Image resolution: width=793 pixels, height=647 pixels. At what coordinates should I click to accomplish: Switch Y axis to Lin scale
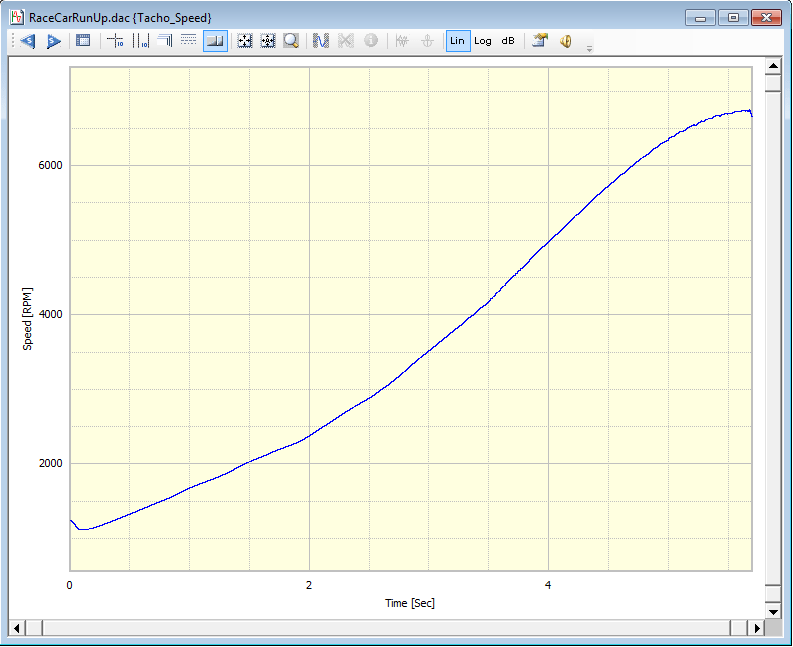coord(457,41)
